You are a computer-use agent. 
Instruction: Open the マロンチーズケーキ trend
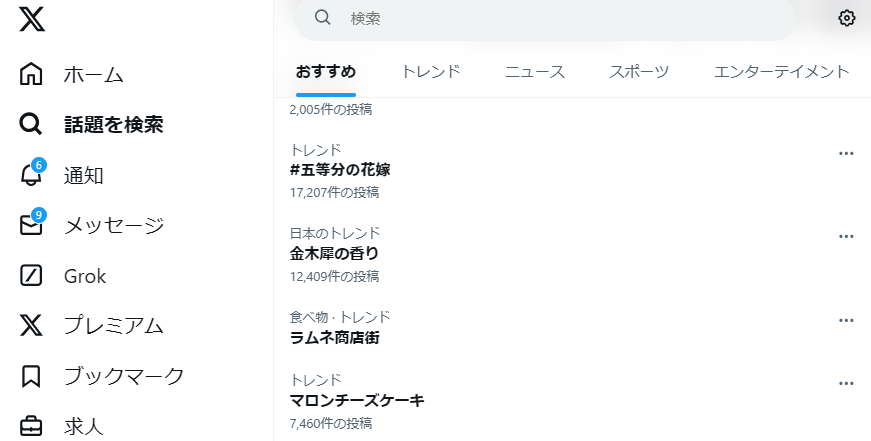(x=357, y=401)
